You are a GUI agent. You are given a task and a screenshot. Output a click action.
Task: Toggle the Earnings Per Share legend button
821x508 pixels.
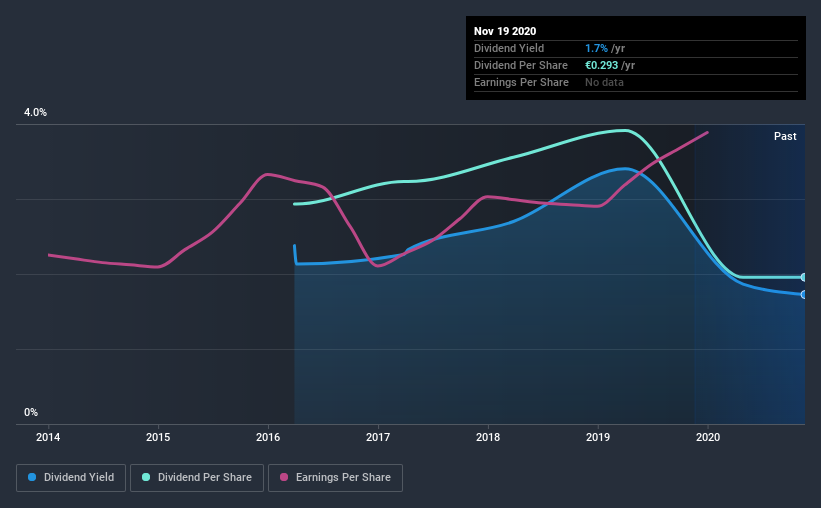tap(335, 478)
